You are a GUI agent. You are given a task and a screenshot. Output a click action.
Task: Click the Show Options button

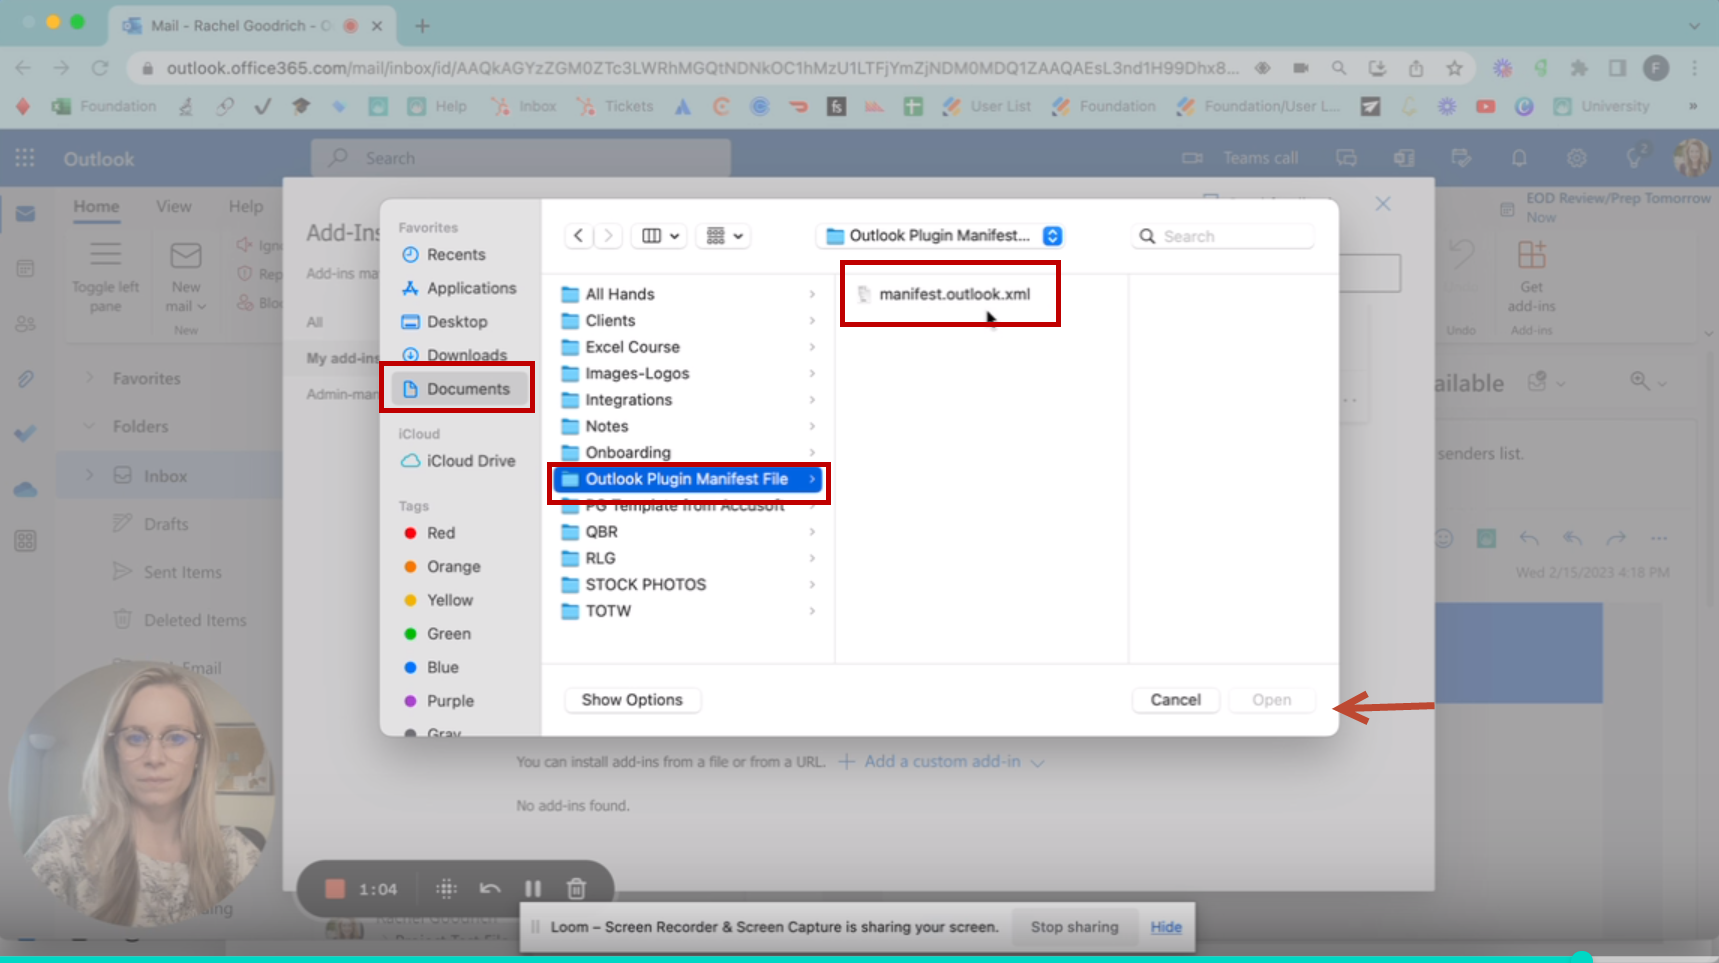click(x=631, y=699)
